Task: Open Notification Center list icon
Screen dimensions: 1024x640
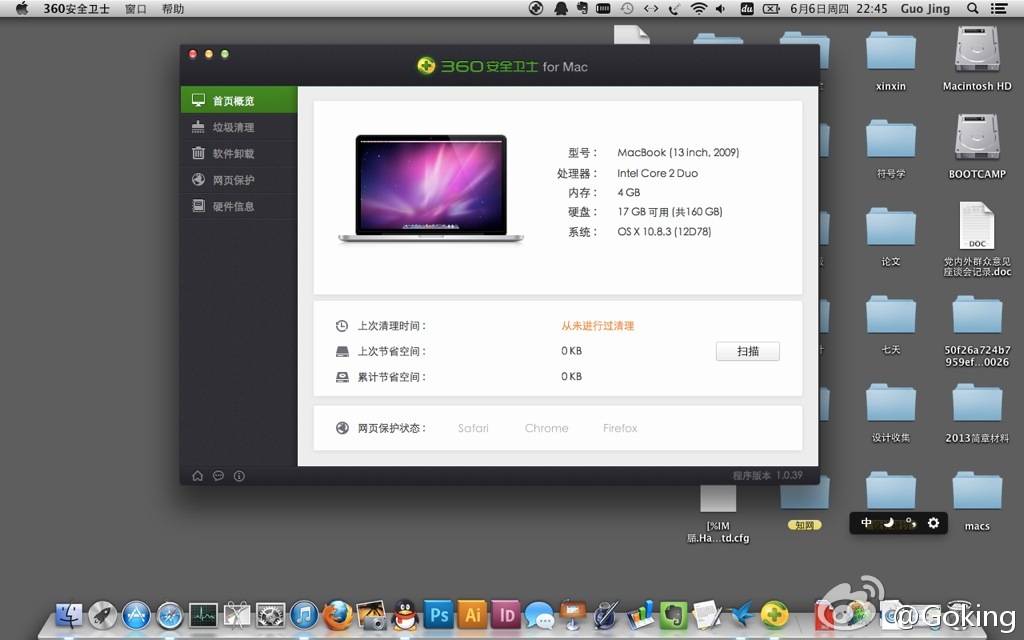Action: click(x=999, y=8)
